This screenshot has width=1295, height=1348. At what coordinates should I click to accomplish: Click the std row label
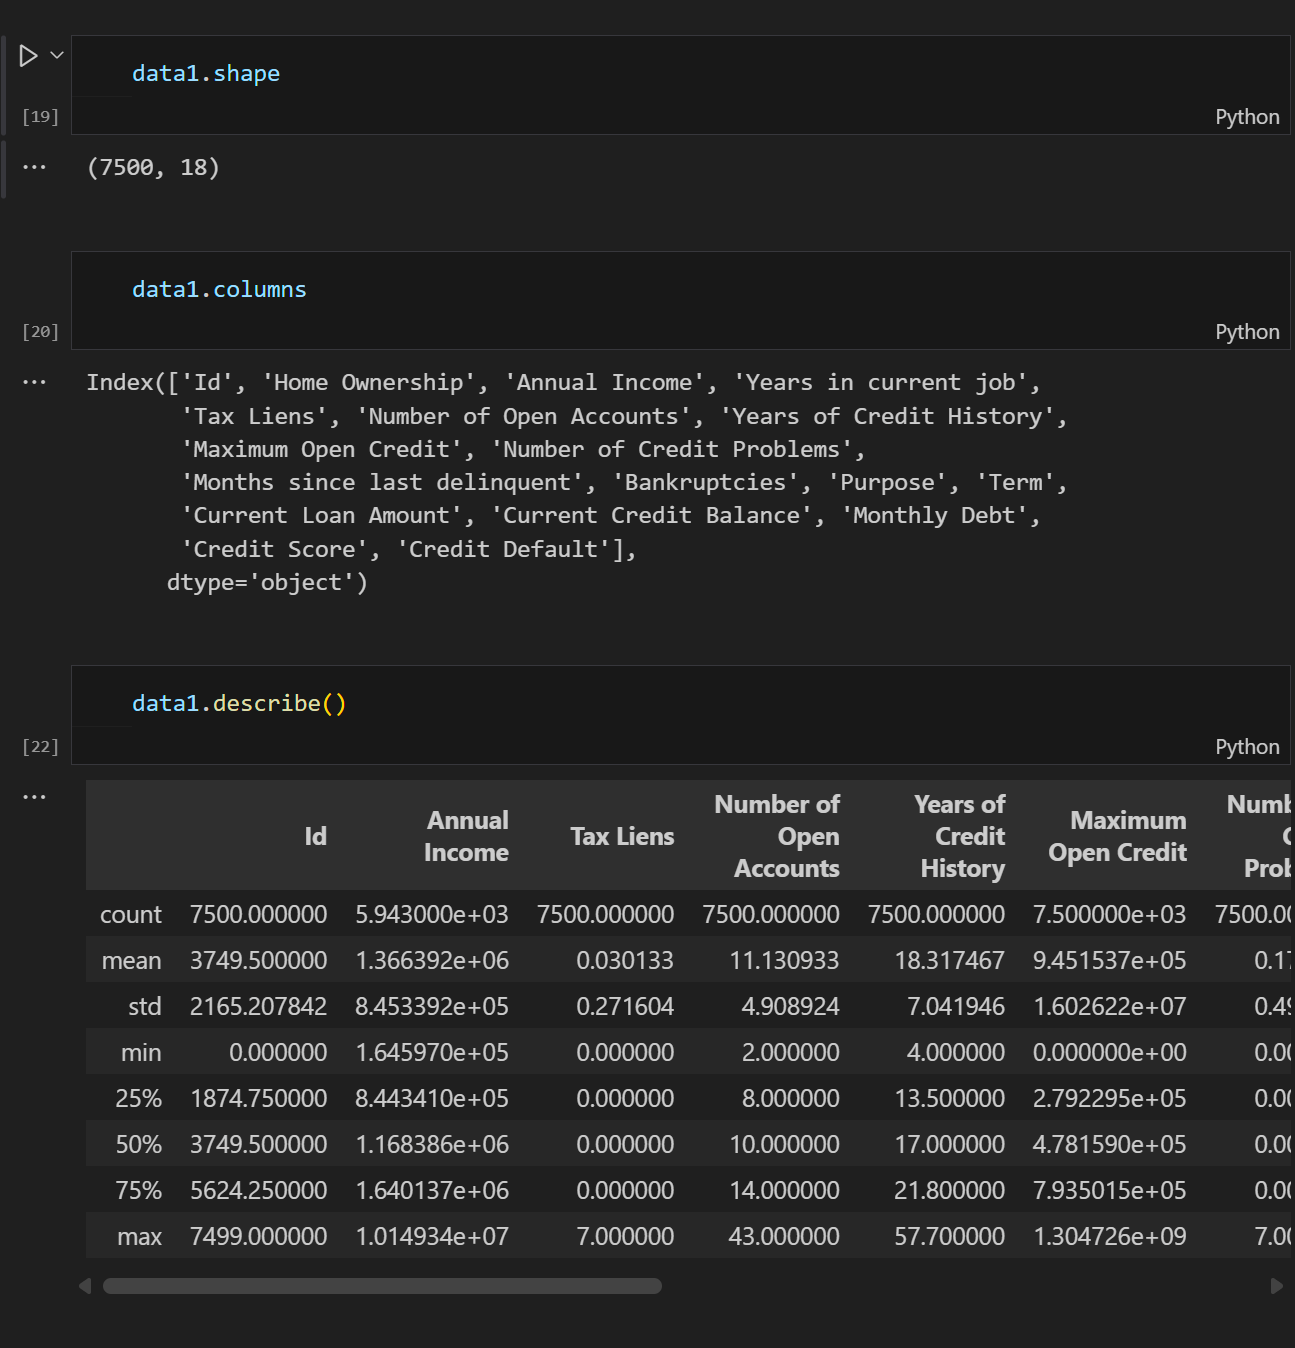(145, 1007)
